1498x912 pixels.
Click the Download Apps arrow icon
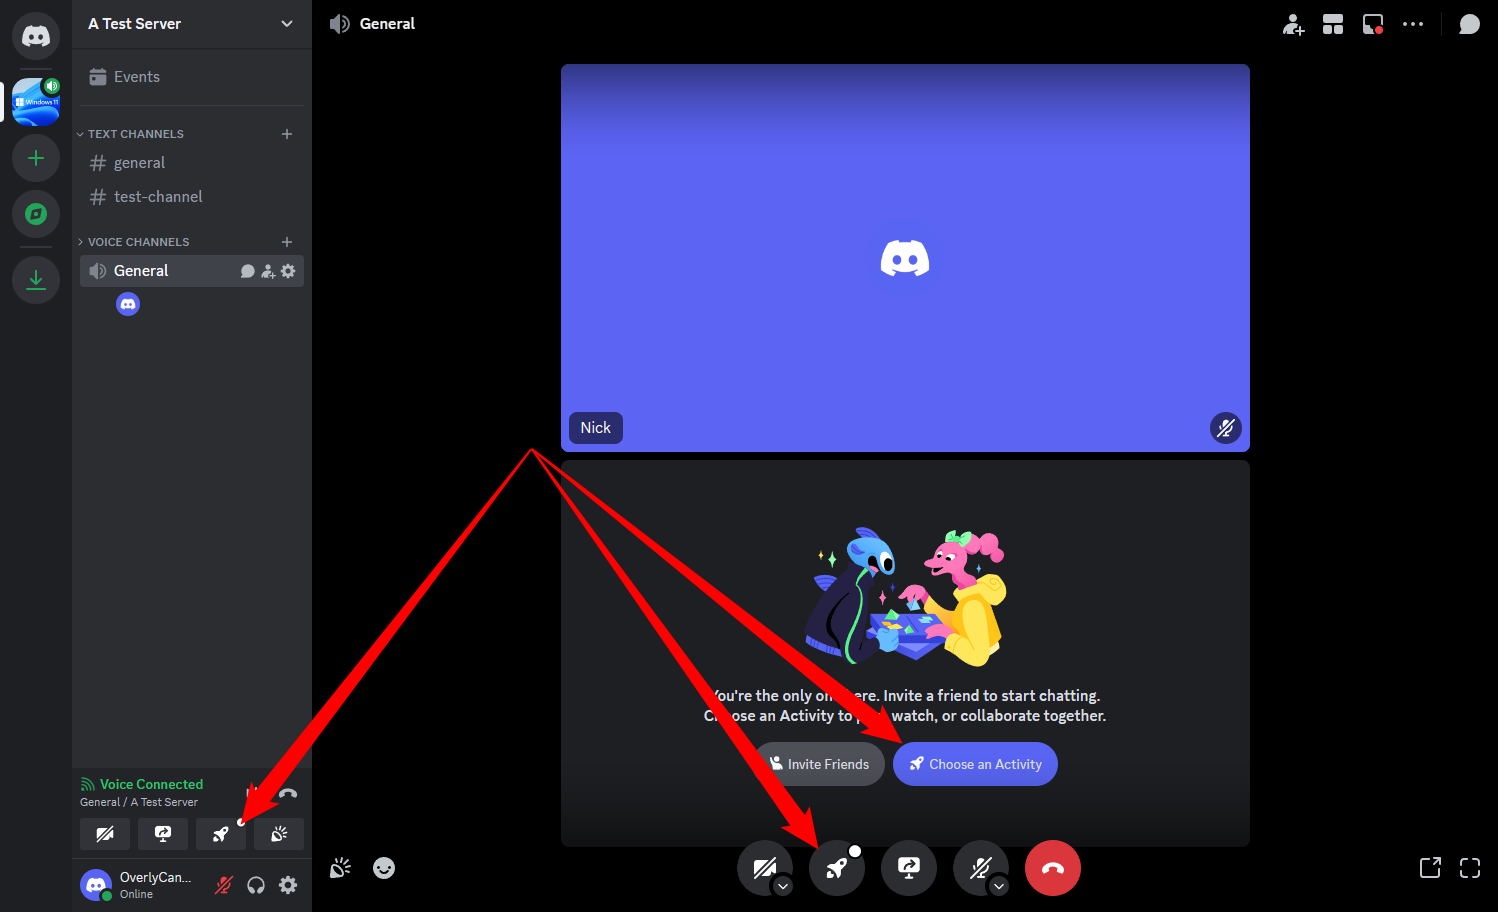pos(36,279)
